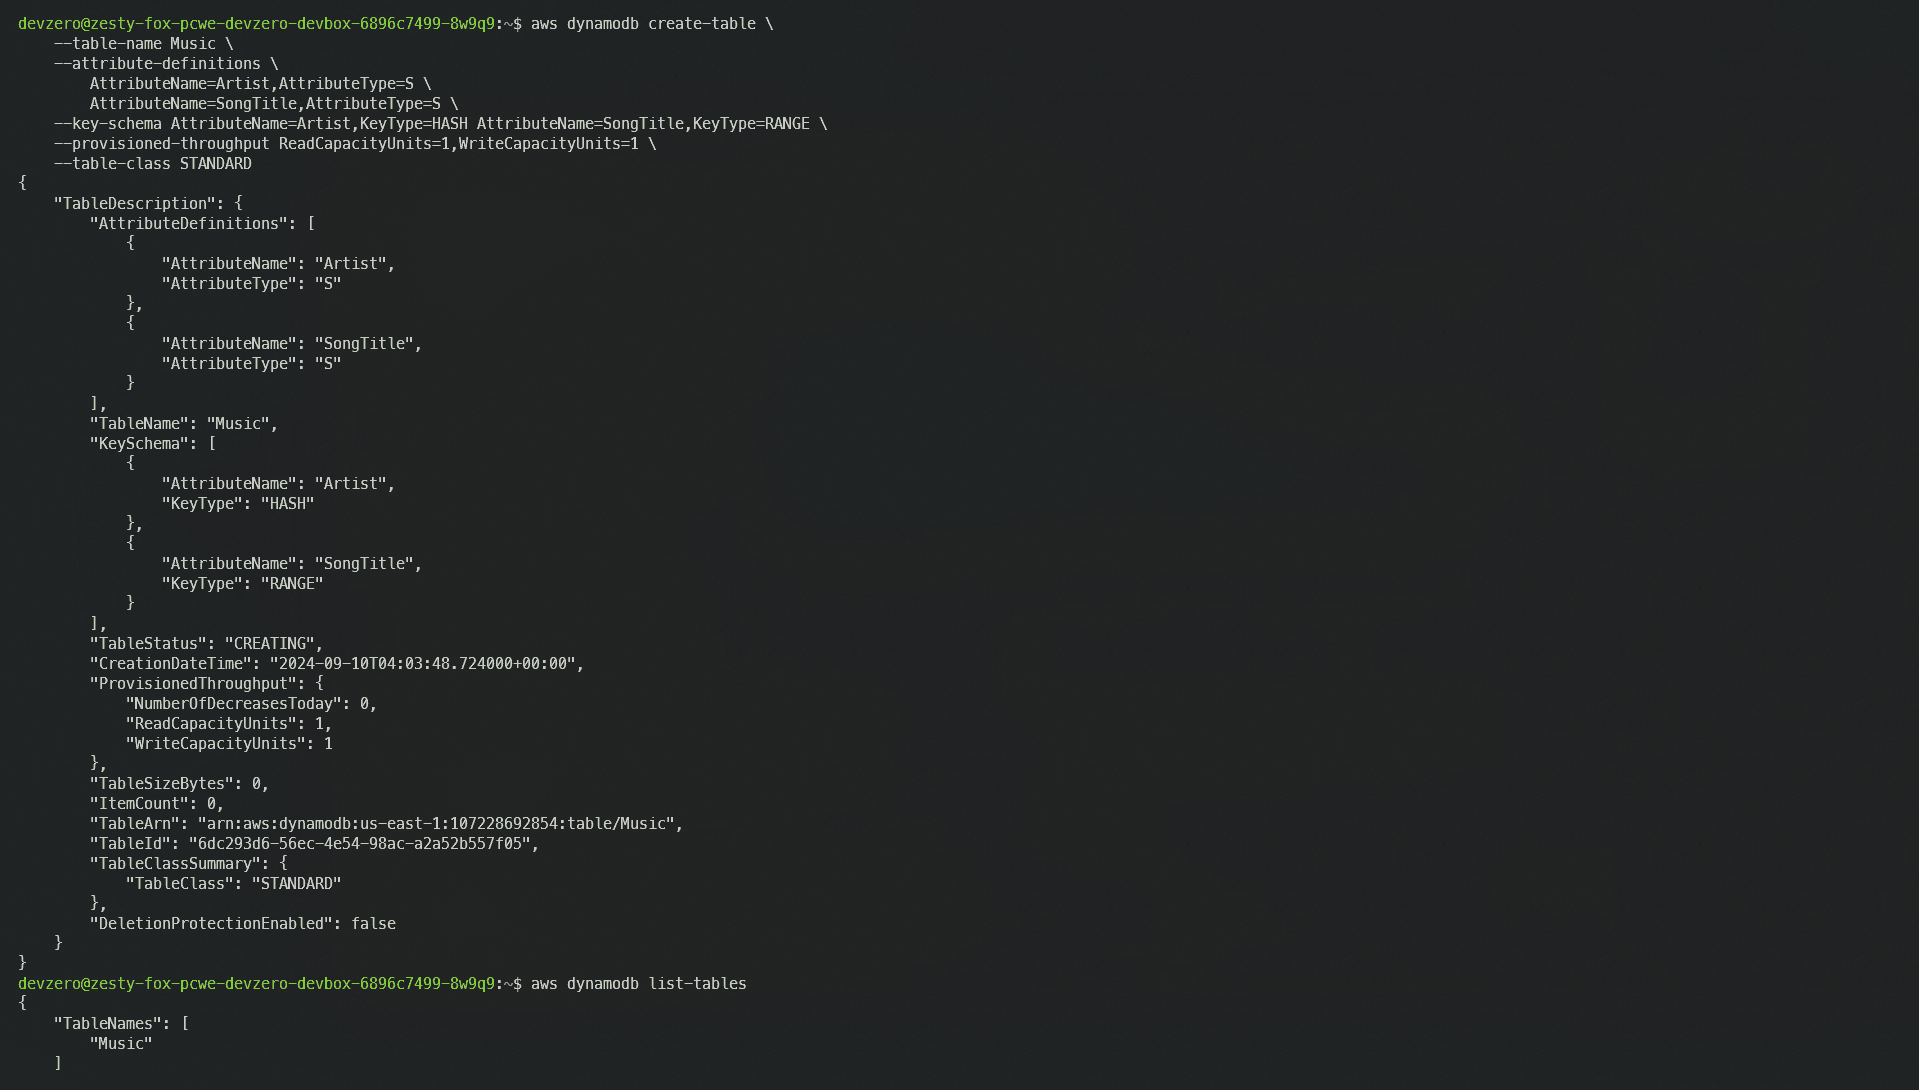Click "TableStatus": "CREATING" line
Screen dimensions: 1919x1090
[x=206, y=644]
